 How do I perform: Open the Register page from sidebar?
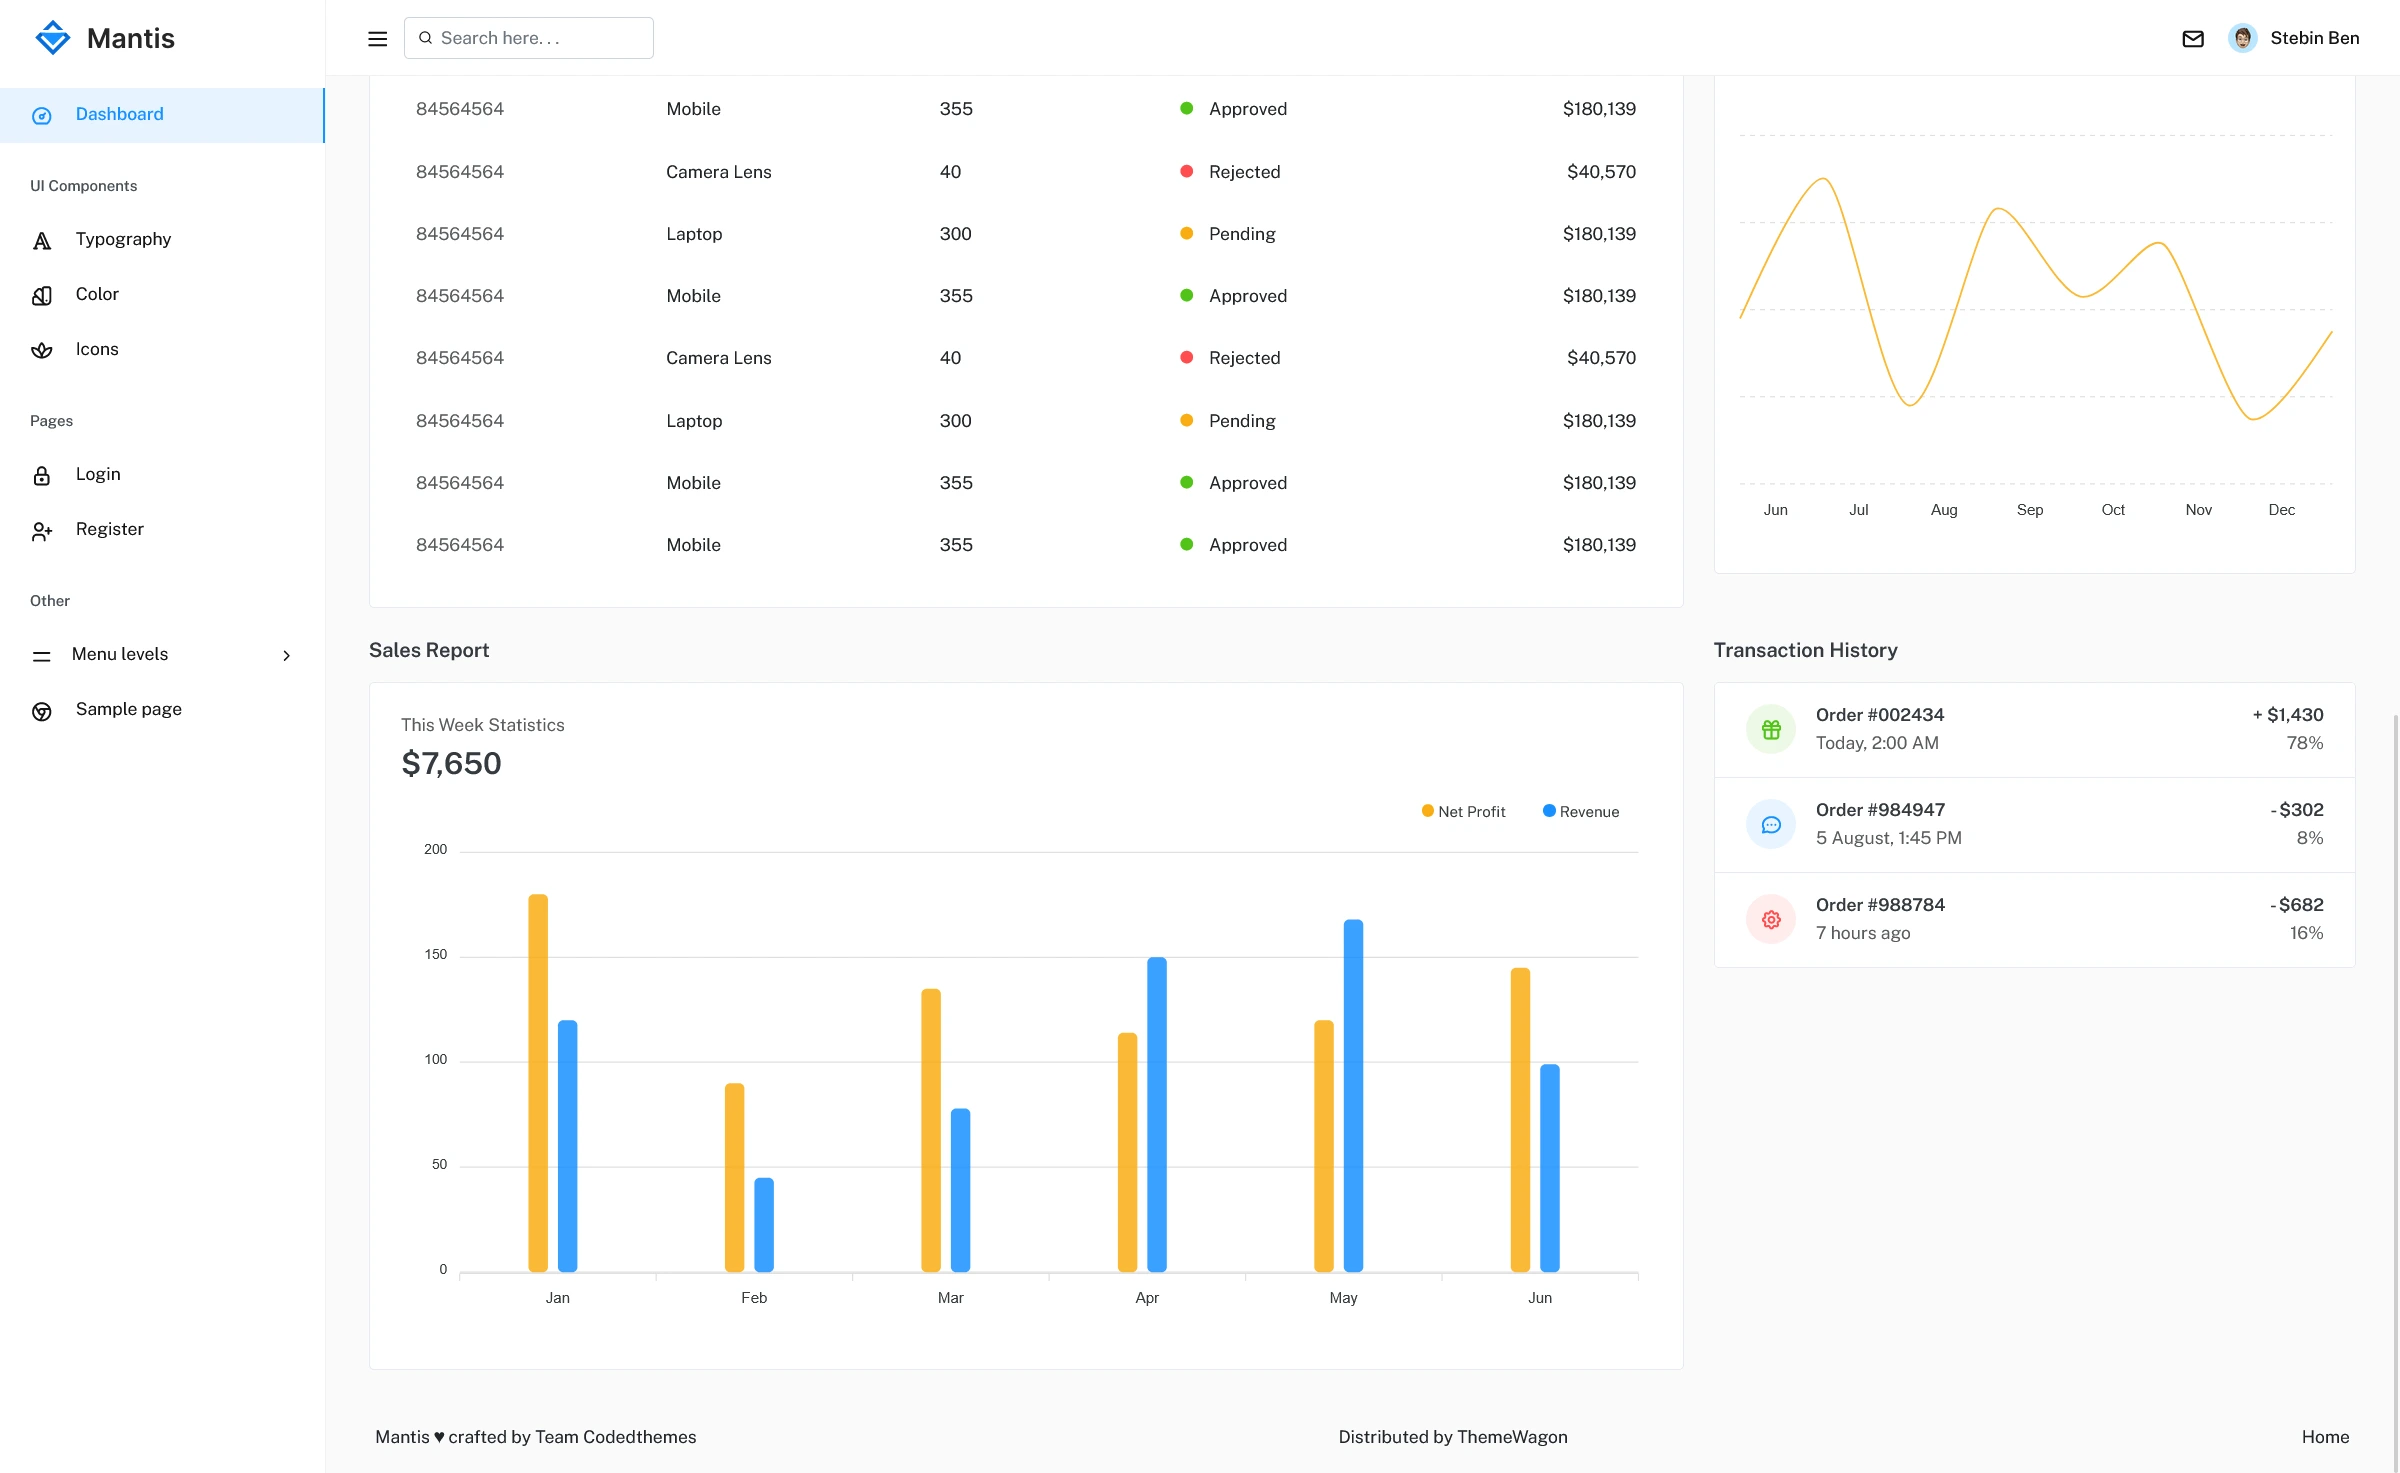point(109,529)
